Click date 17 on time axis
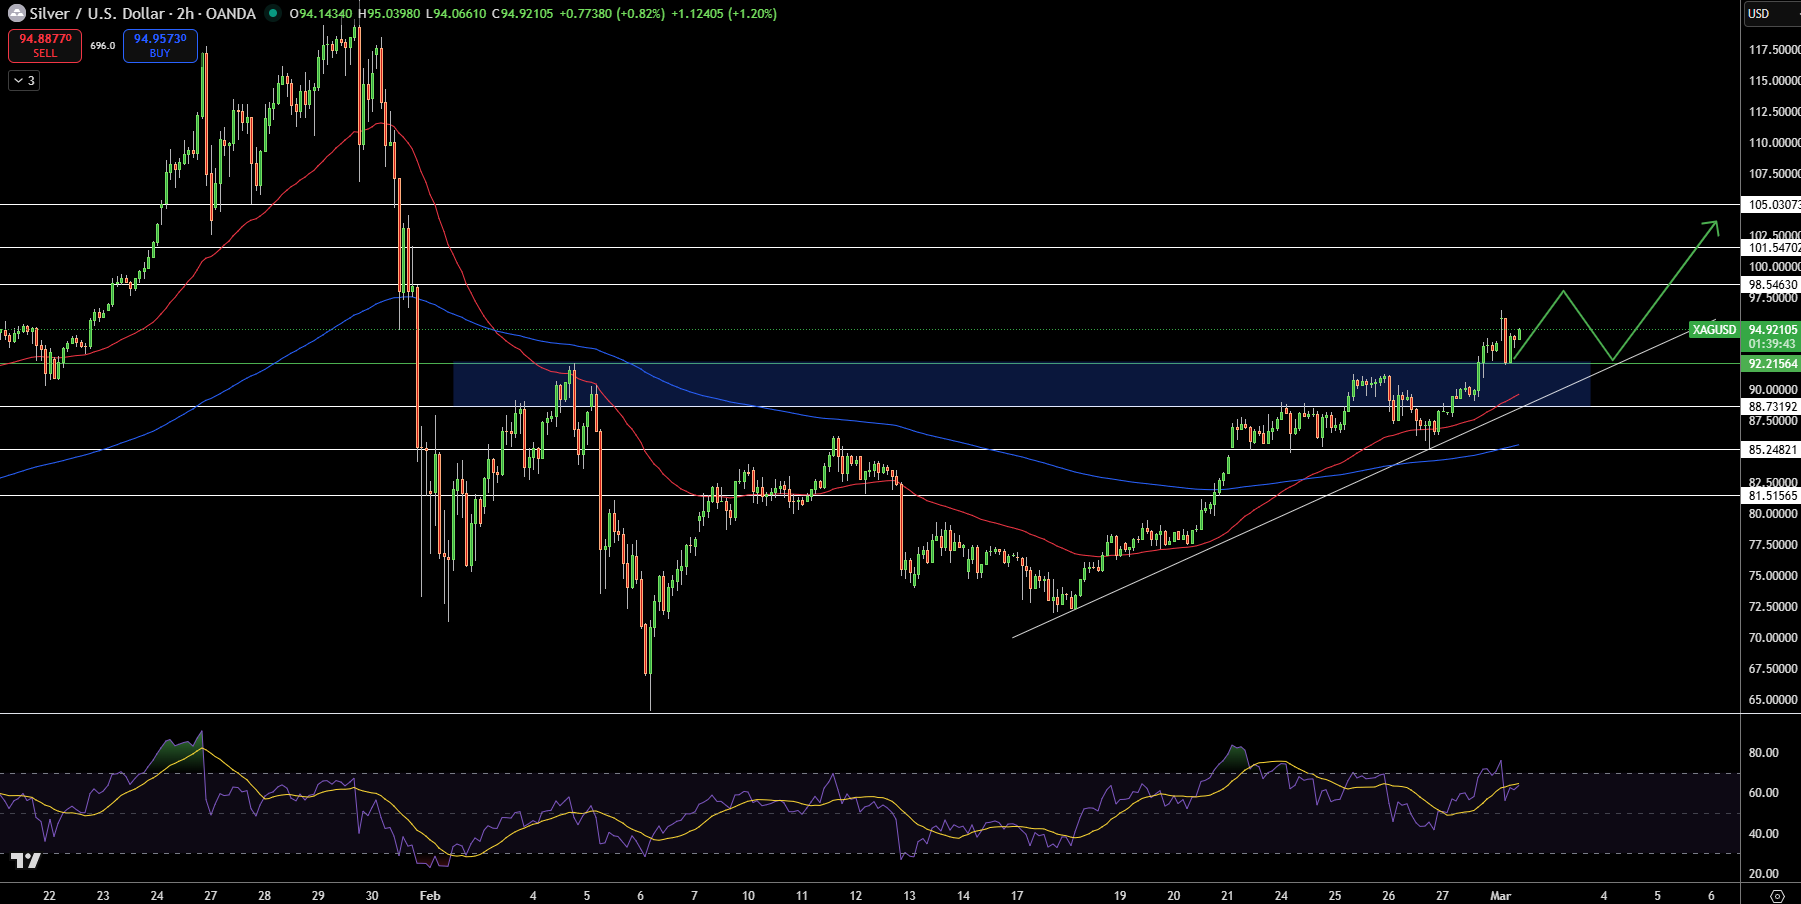Viewport: 1801px width, 904px height. [x=1017, y=896]
